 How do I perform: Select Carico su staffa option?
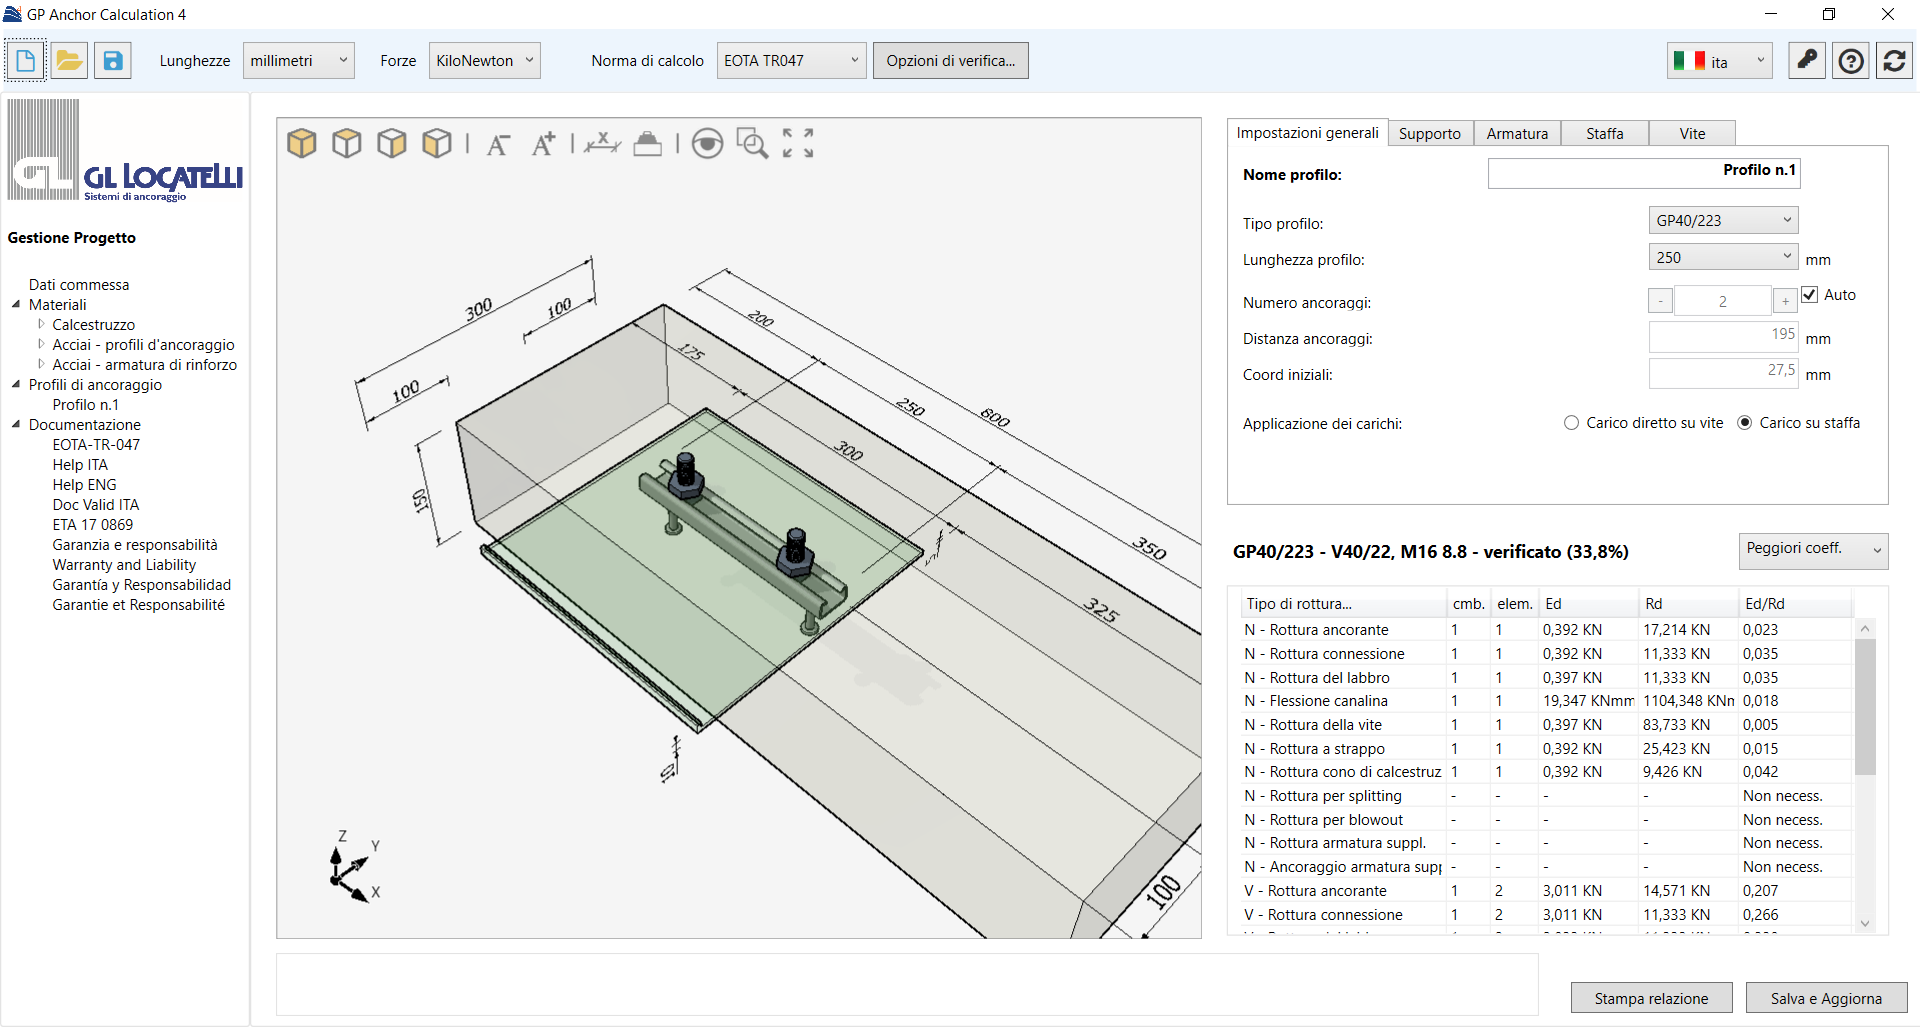pos(1745,423)
